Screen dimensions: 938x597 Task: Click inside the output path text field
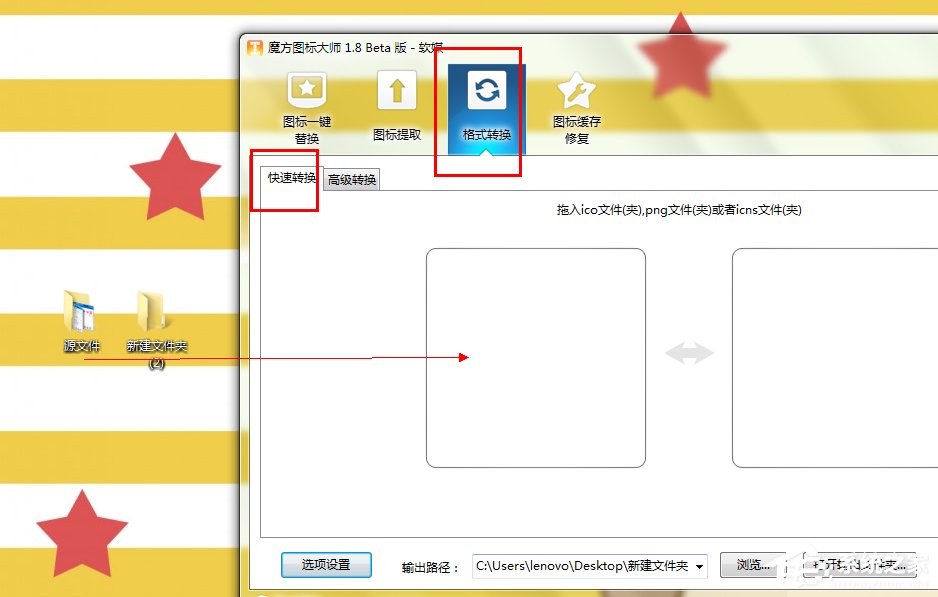(580, 565)
